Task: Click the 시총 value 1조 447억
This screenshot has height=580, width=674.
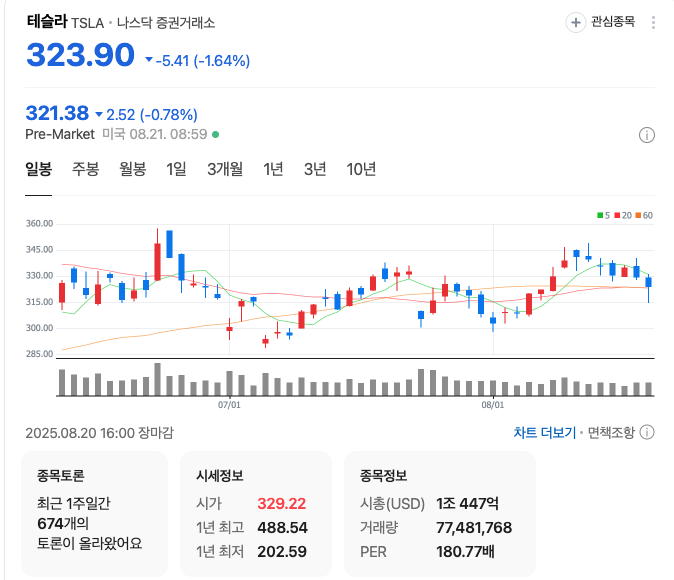Action: coord(467,503)
